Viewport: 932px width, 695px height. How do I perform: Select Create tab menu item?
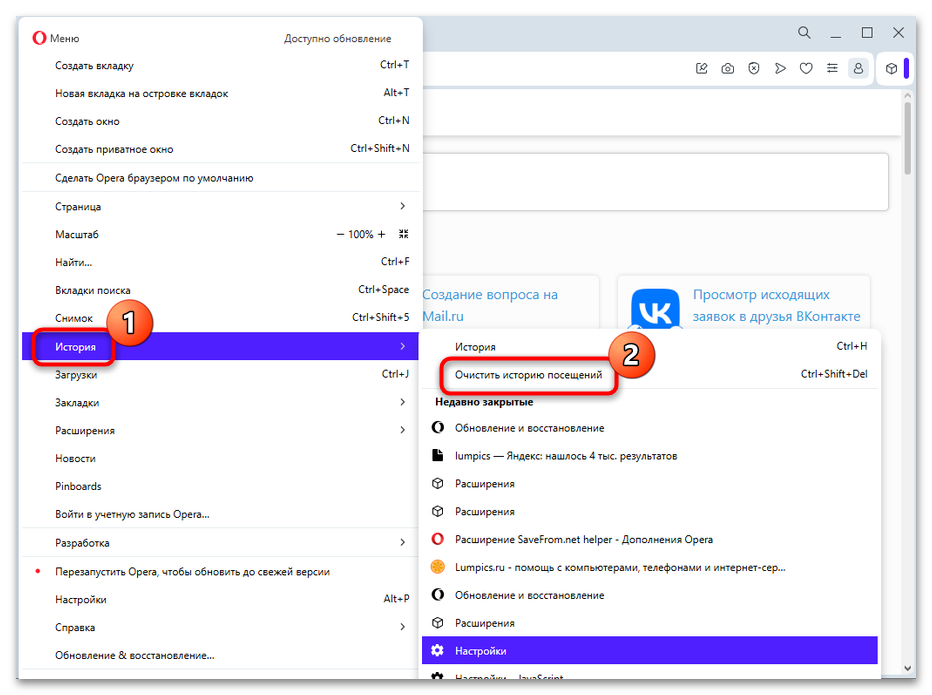point(220,65)
